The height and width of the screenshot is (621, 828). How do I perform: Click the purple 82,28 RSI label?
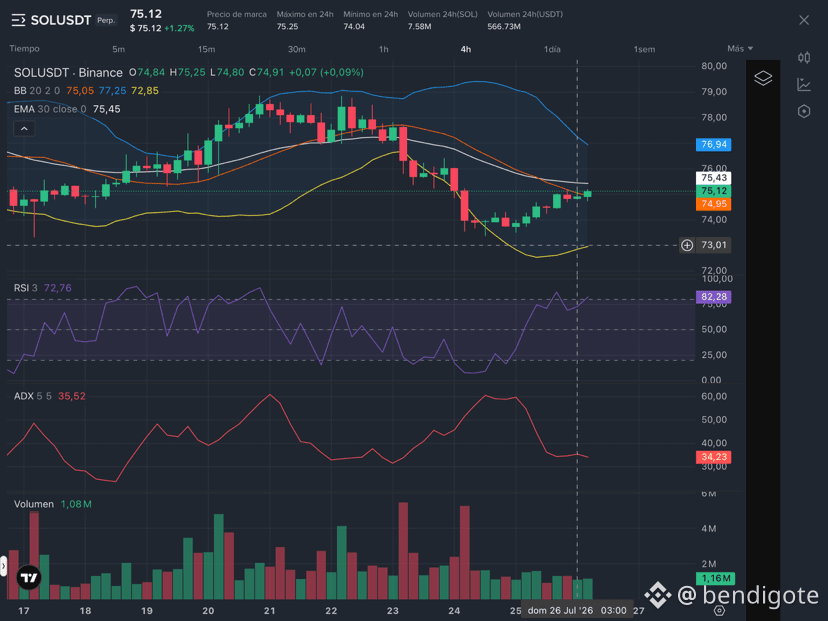pyautogui.click(x=713, y=297)
